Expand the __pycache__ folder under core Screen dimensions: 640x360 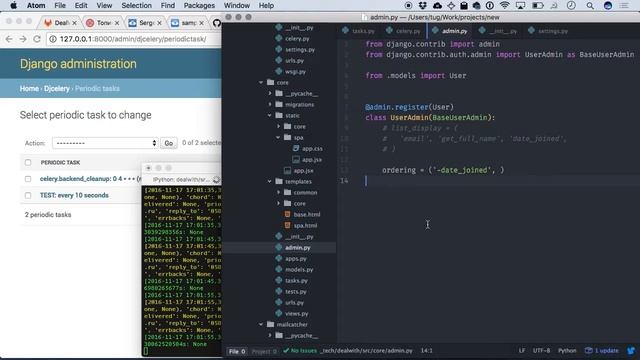click(270, 93)
